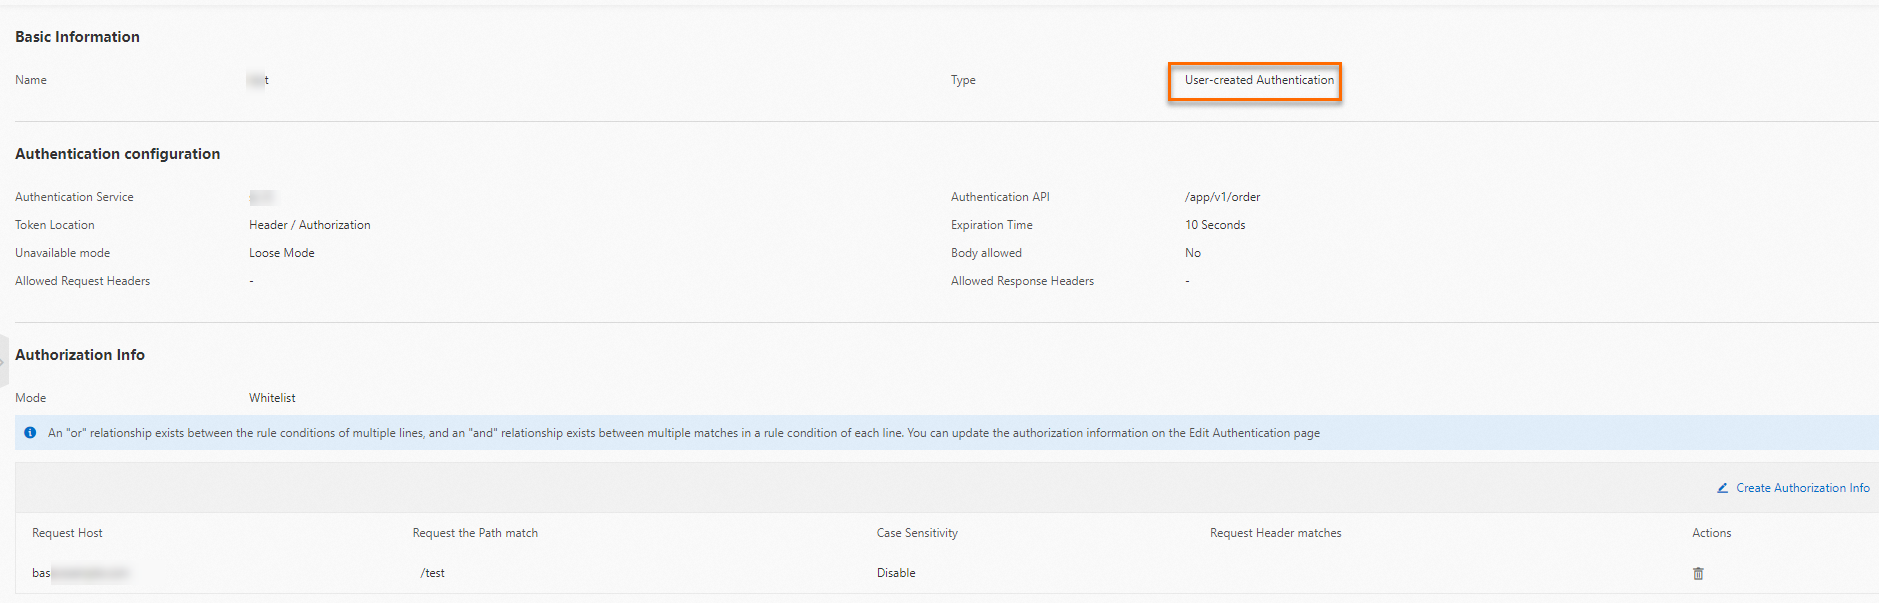Click the Body allowed label
The height and width of the screenshot is (603, 1879).
click(x=986, y=253)
